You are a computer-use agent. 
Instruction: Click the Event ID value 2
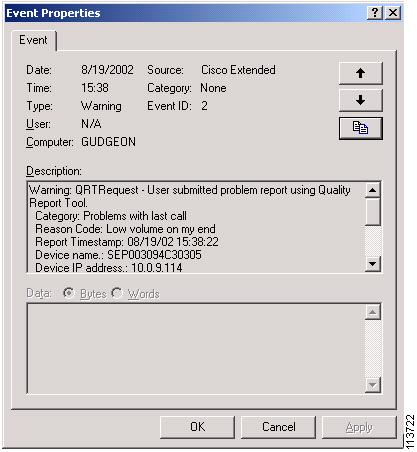204,106
